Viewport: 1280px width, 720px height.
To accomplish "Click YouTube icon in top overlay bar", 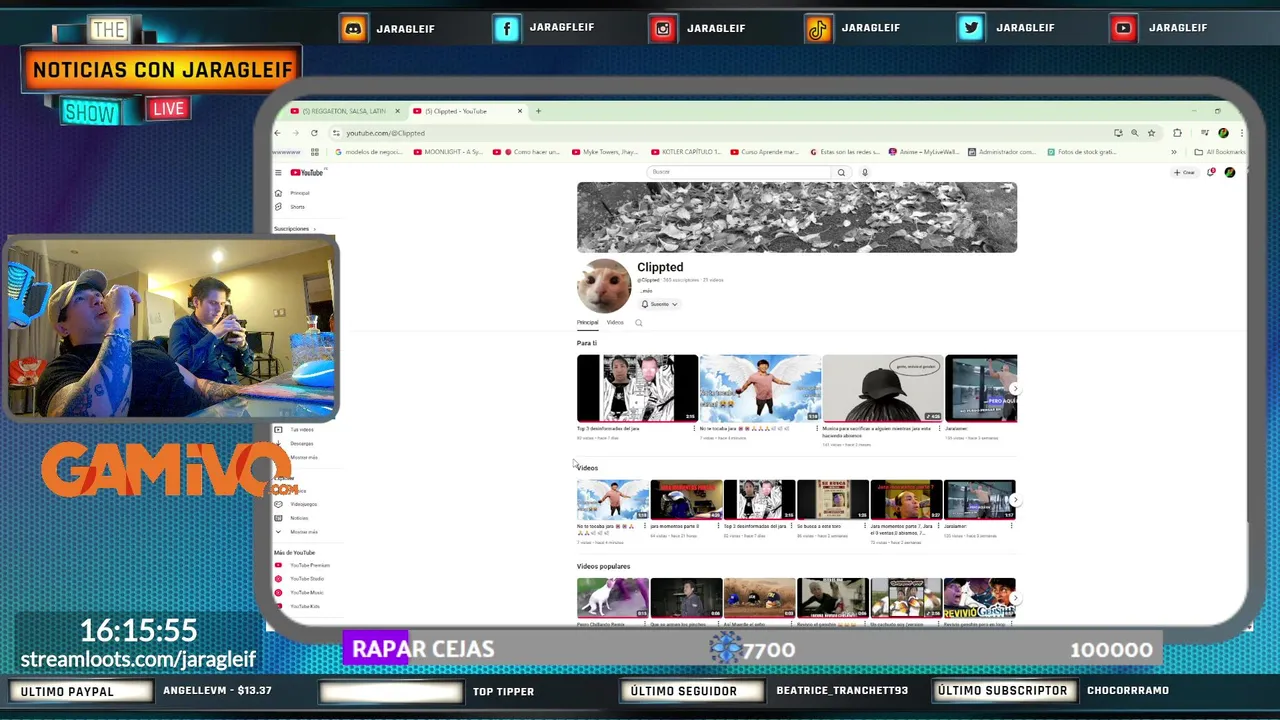I will tap(1124, 28).
